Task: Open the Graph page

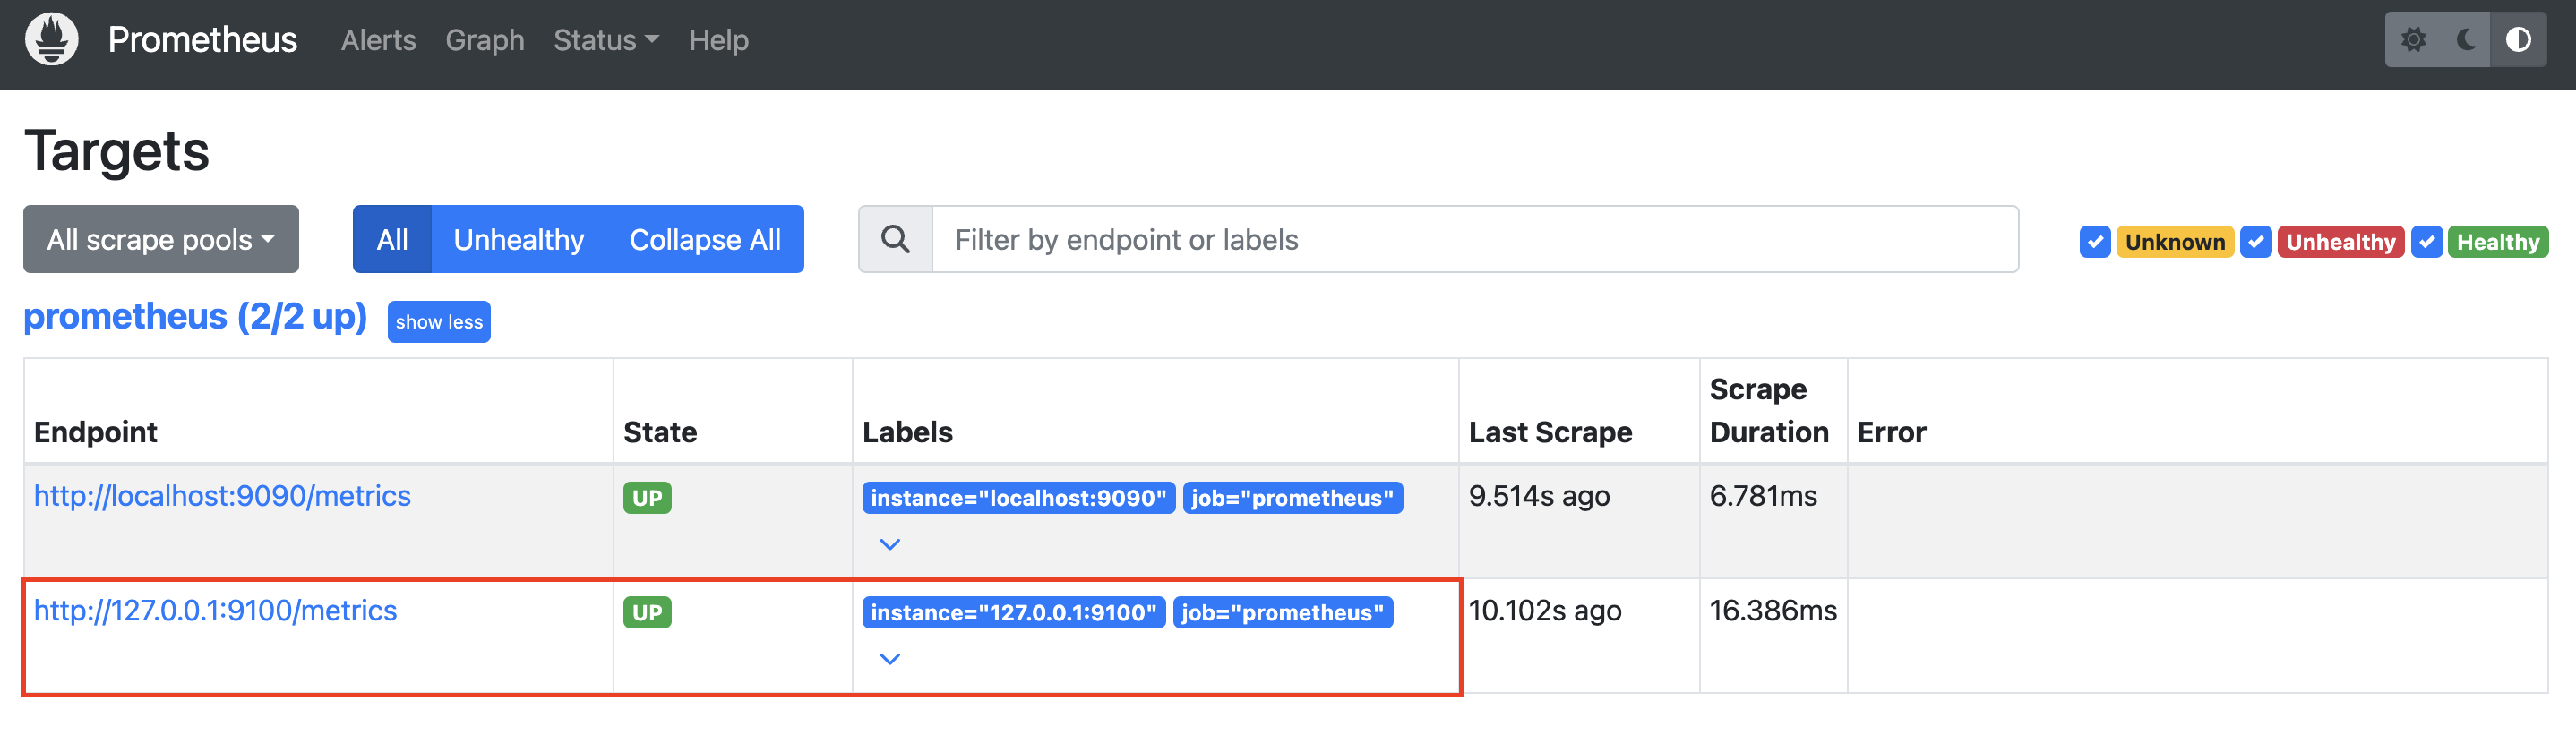Action: pos(485,40)
